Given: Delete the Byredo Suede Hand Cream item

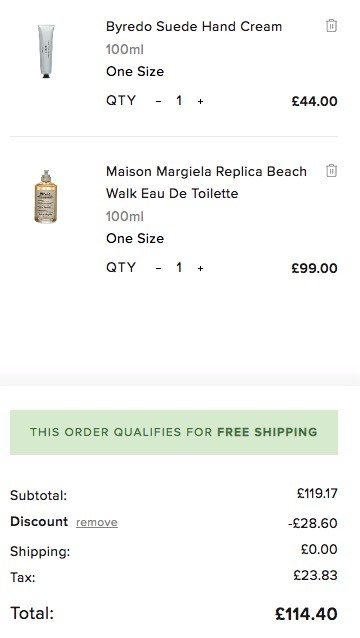Looking at the screenshot, I should (332, 26).
